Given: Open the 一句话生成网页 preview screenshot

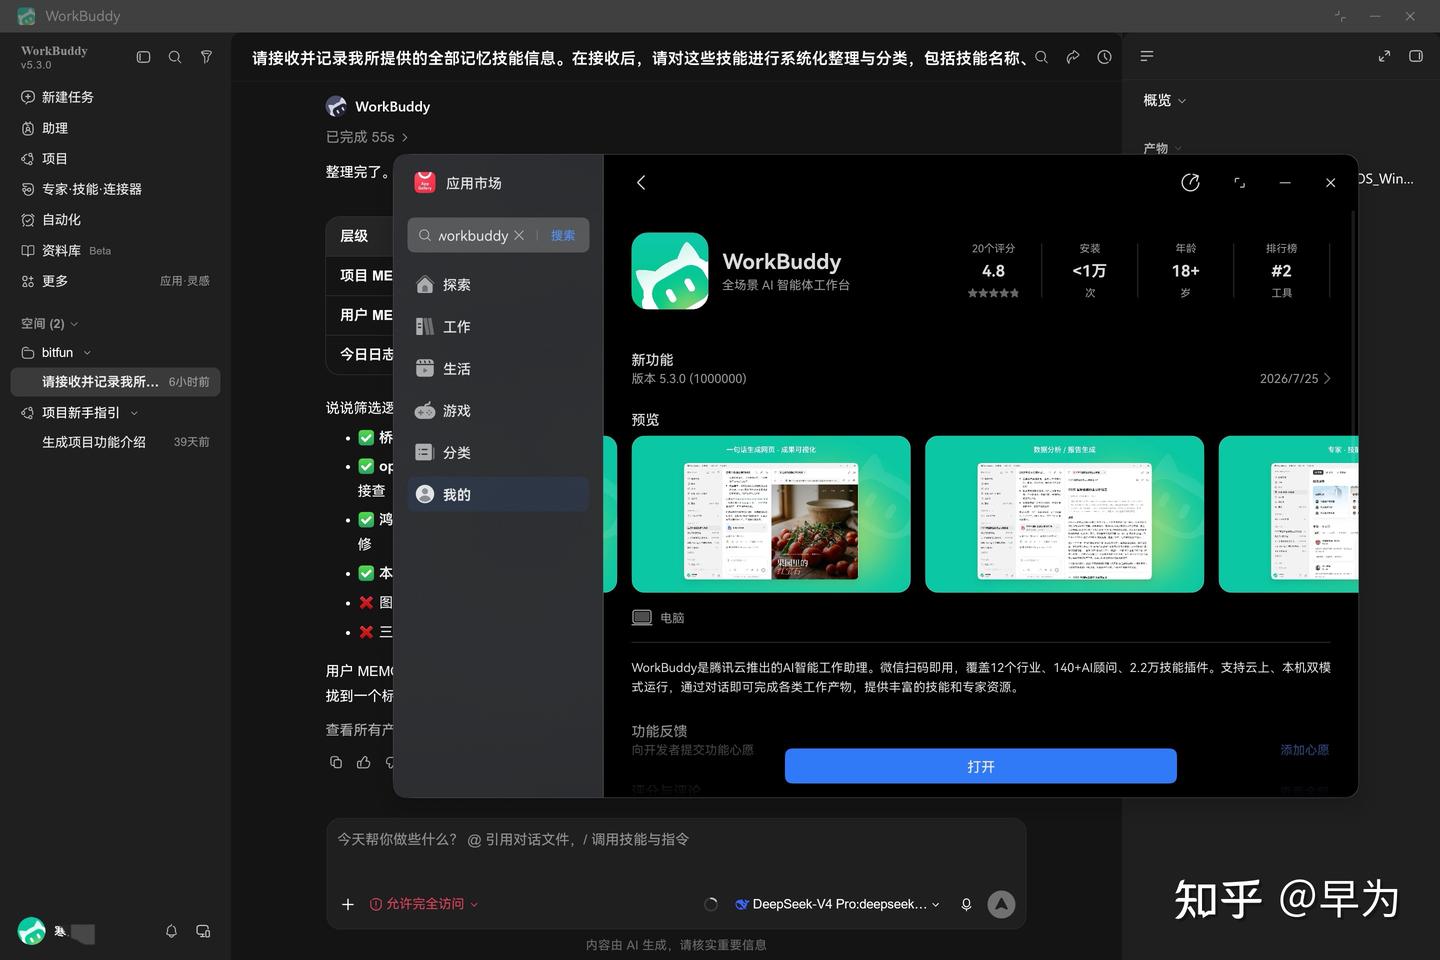Looking at the screenshot, I should click(x=771, y=514).
